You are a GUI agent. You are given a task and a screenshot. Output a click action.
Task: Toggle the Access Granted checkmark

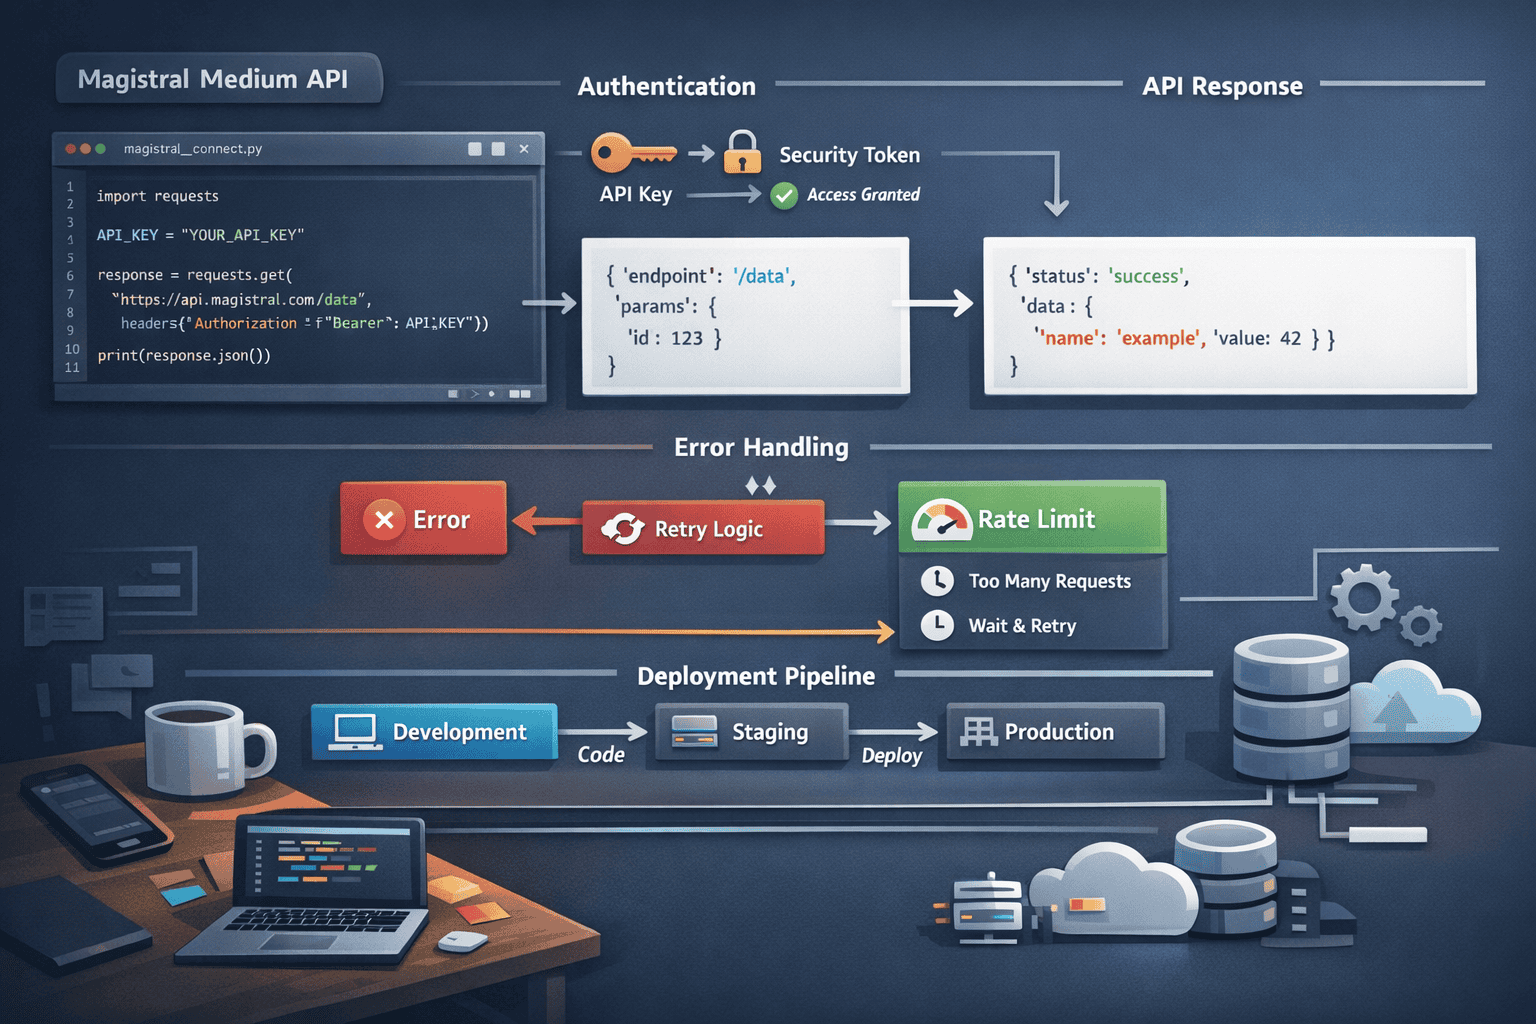coord(786,195)
